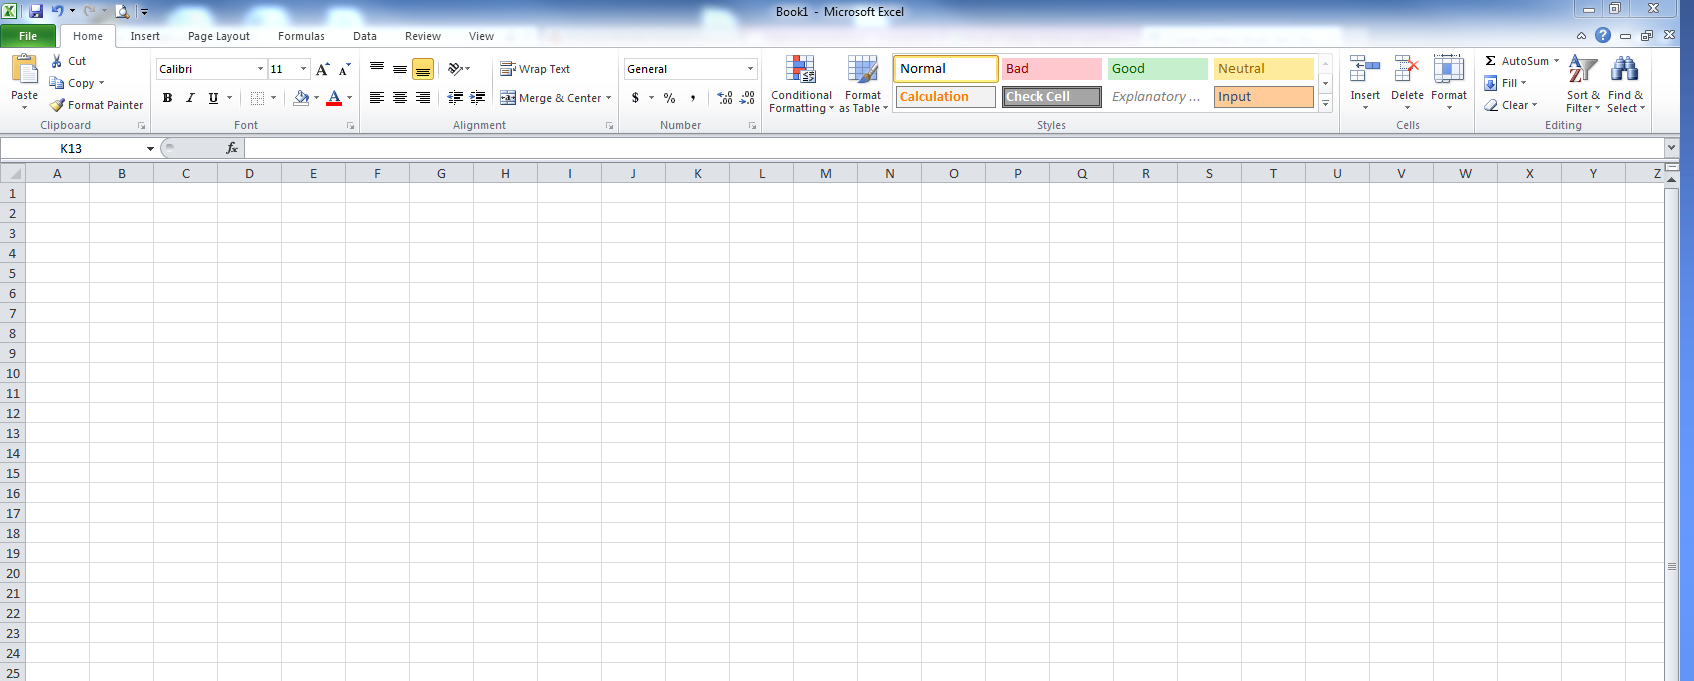The image size is (1694, 681).
Task: Click the Percent Style icon
Action: coord(669,98)
